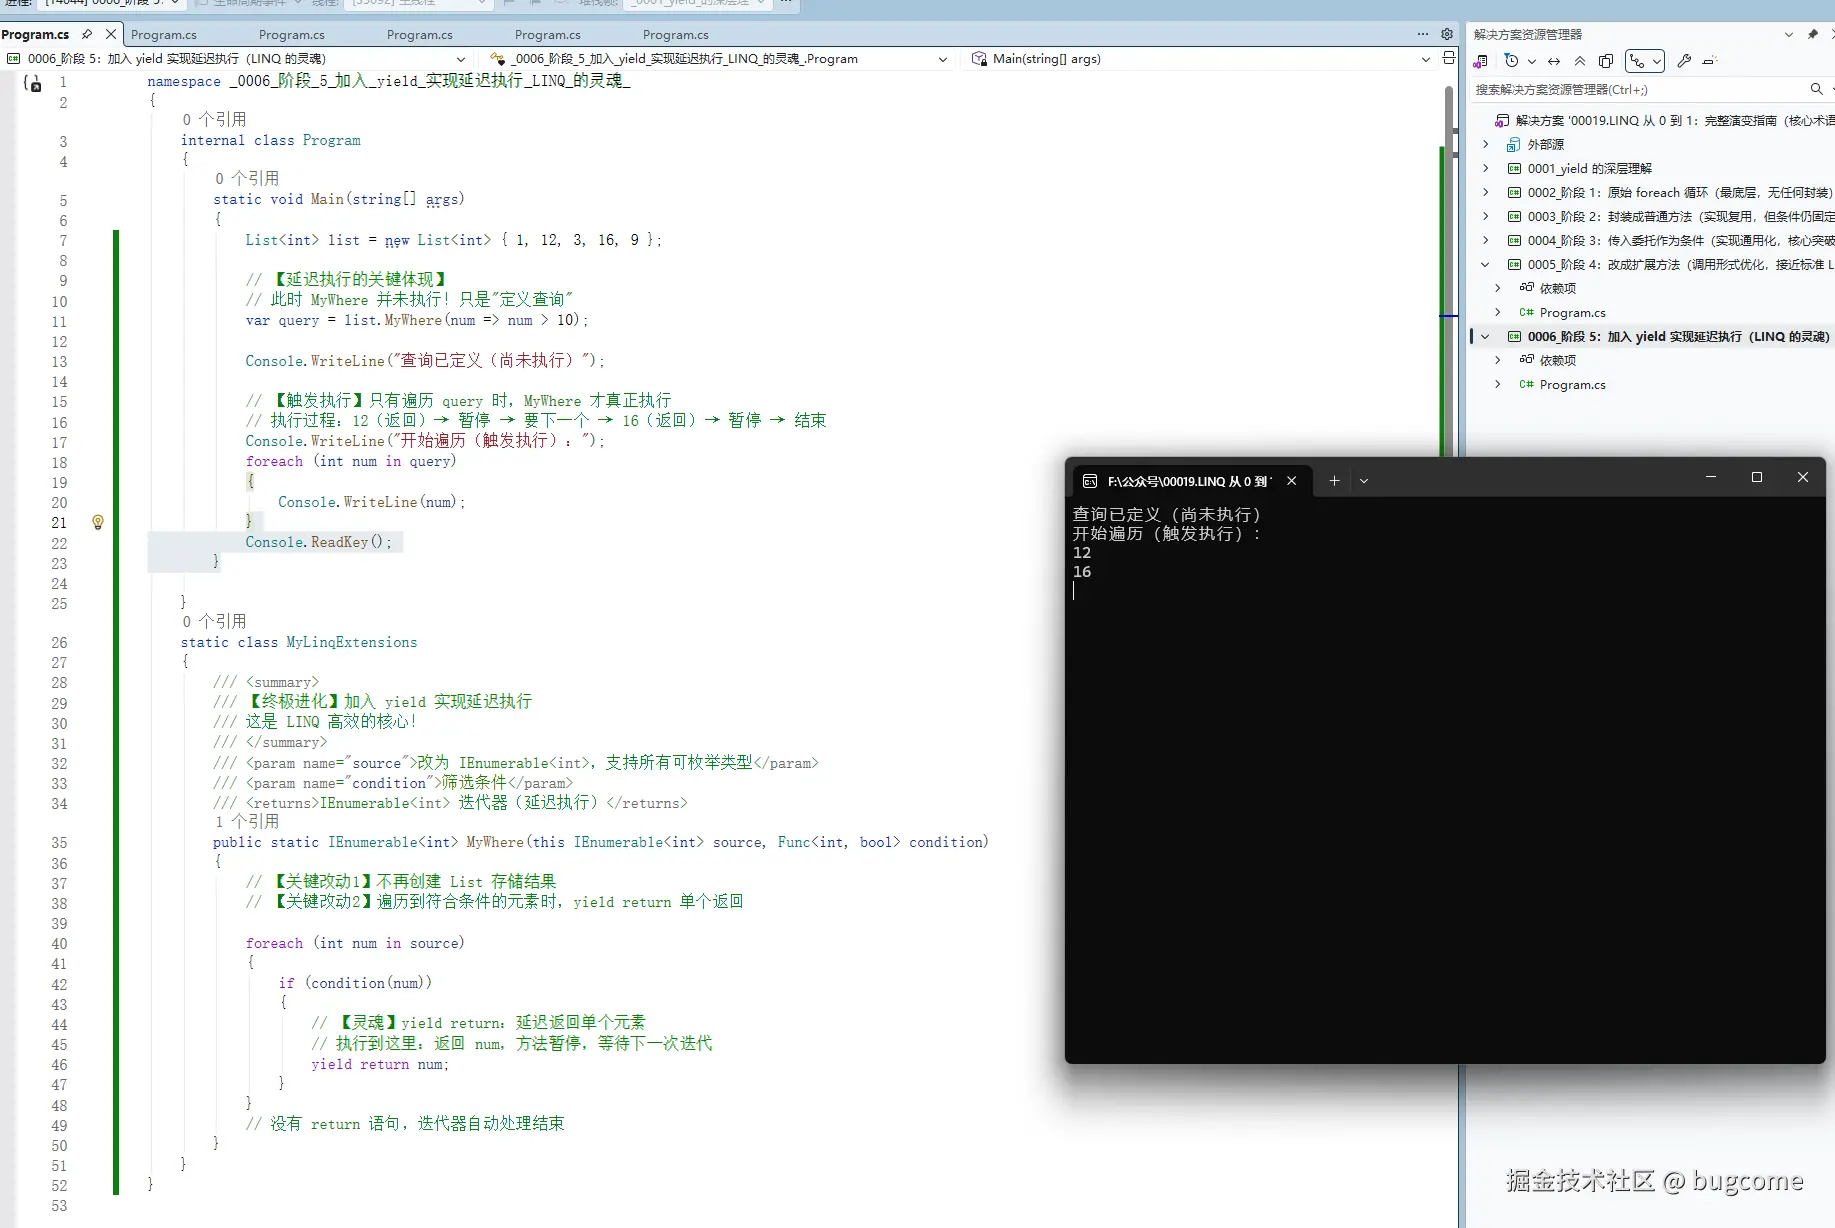
Task: Click the terminal icon on the console tab
Action: pyautogui.click(x=1090, y=481)
